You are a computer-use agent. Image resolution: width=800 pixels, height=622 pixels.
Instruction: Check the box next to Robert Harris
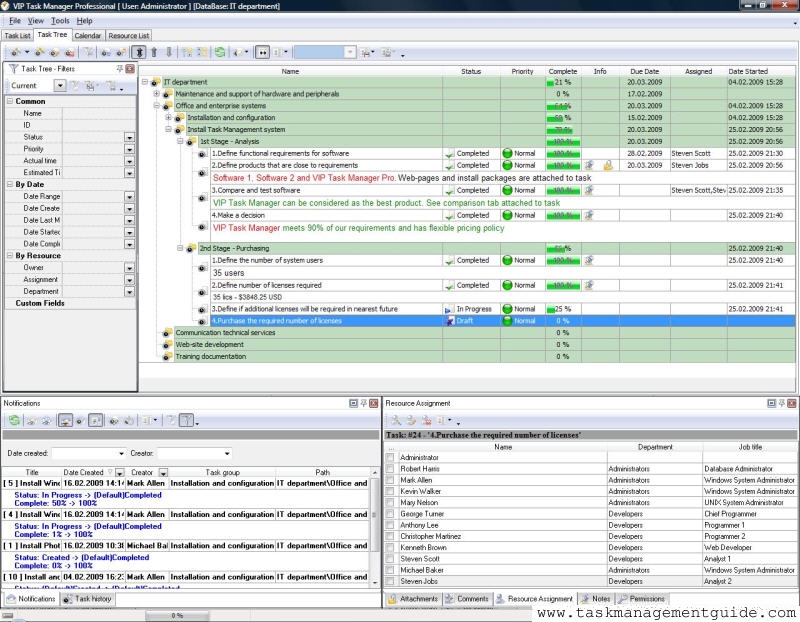coord(391,468)
